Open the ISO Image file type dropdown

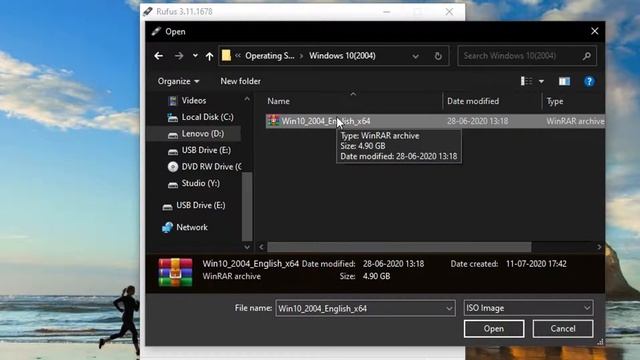click(529, 308)
